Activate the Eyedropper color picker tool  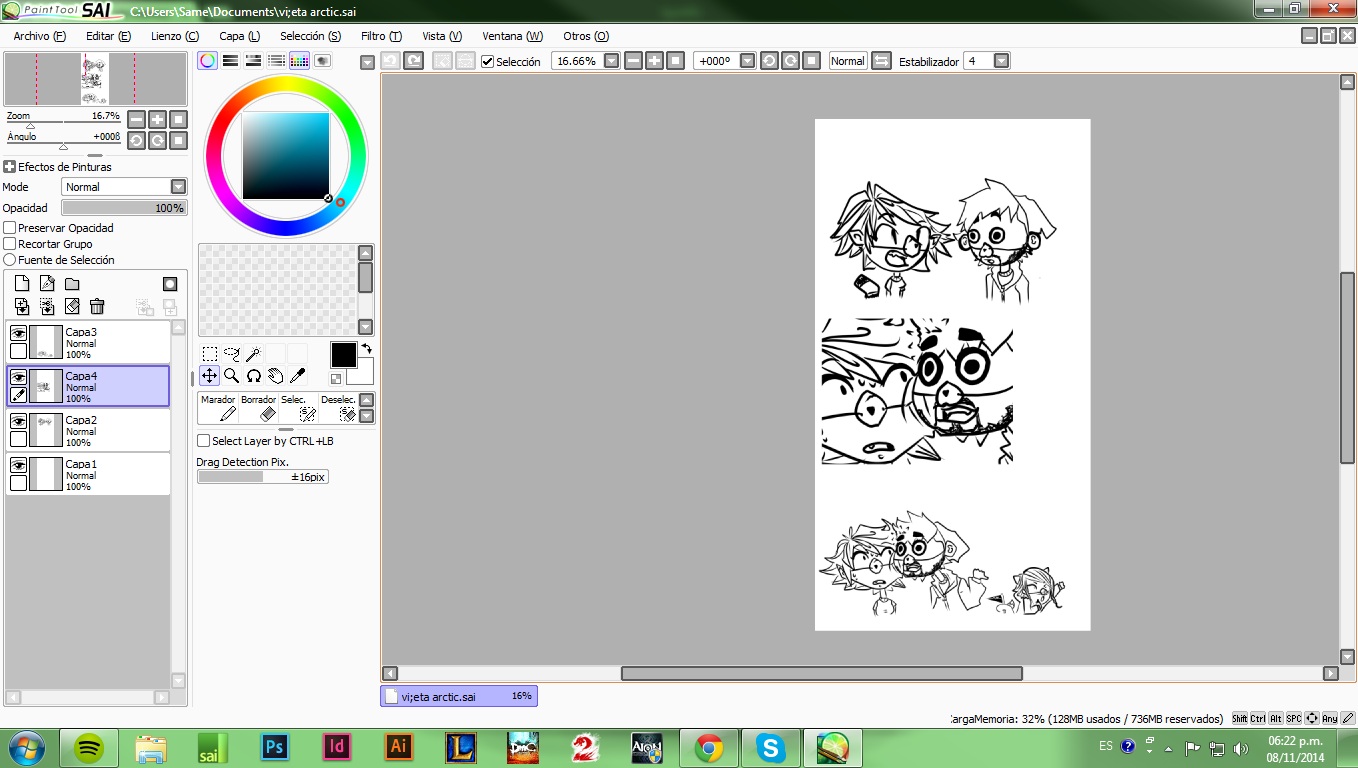[x=297, y=376]
